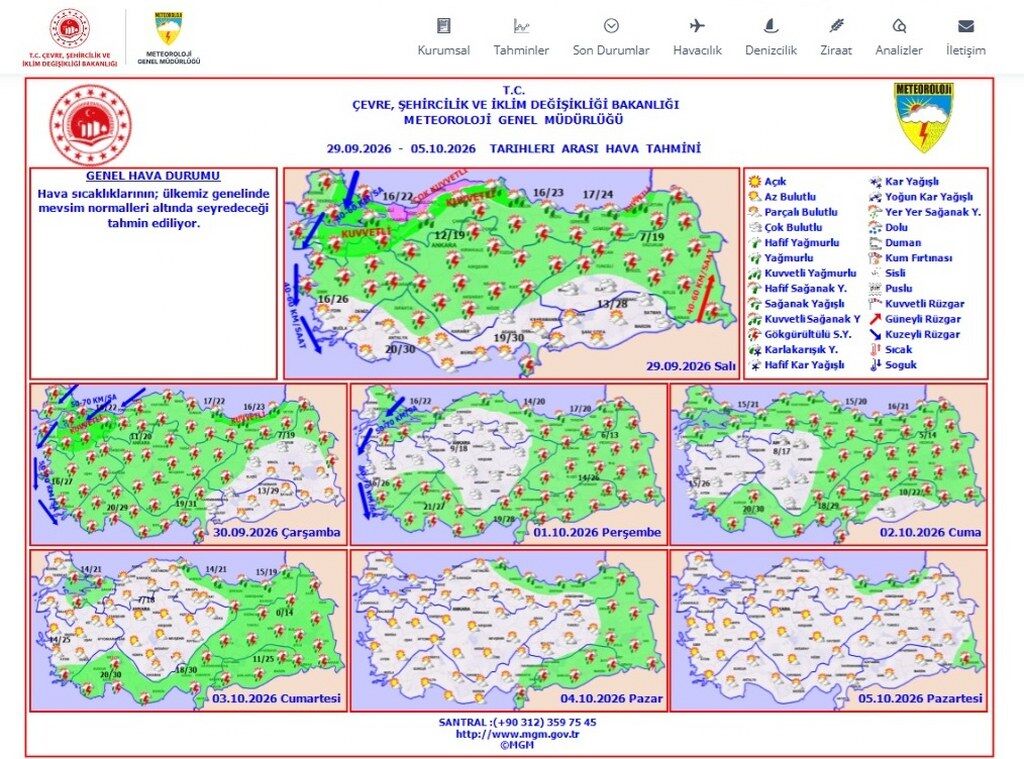Open the Denizcilik menu
This screenshot has height=759, width=1024.
(x=771, y=50)
